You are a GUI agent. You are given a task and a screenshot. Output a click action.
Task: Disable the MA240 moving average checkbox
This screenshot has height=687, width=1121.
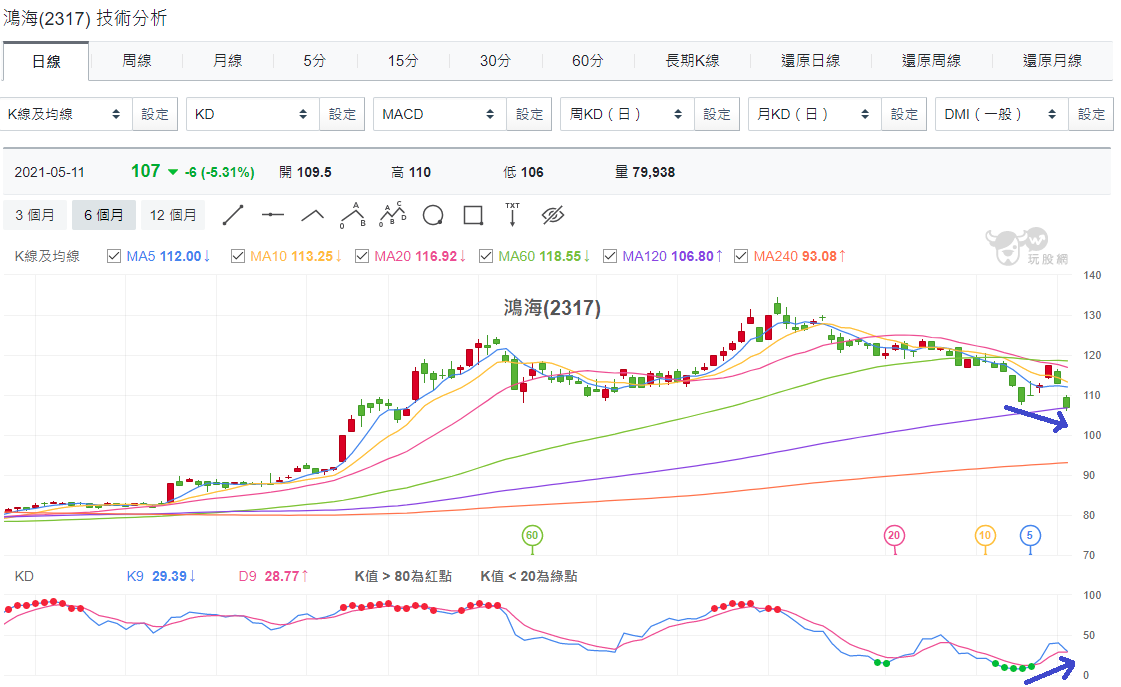(741, 256)
